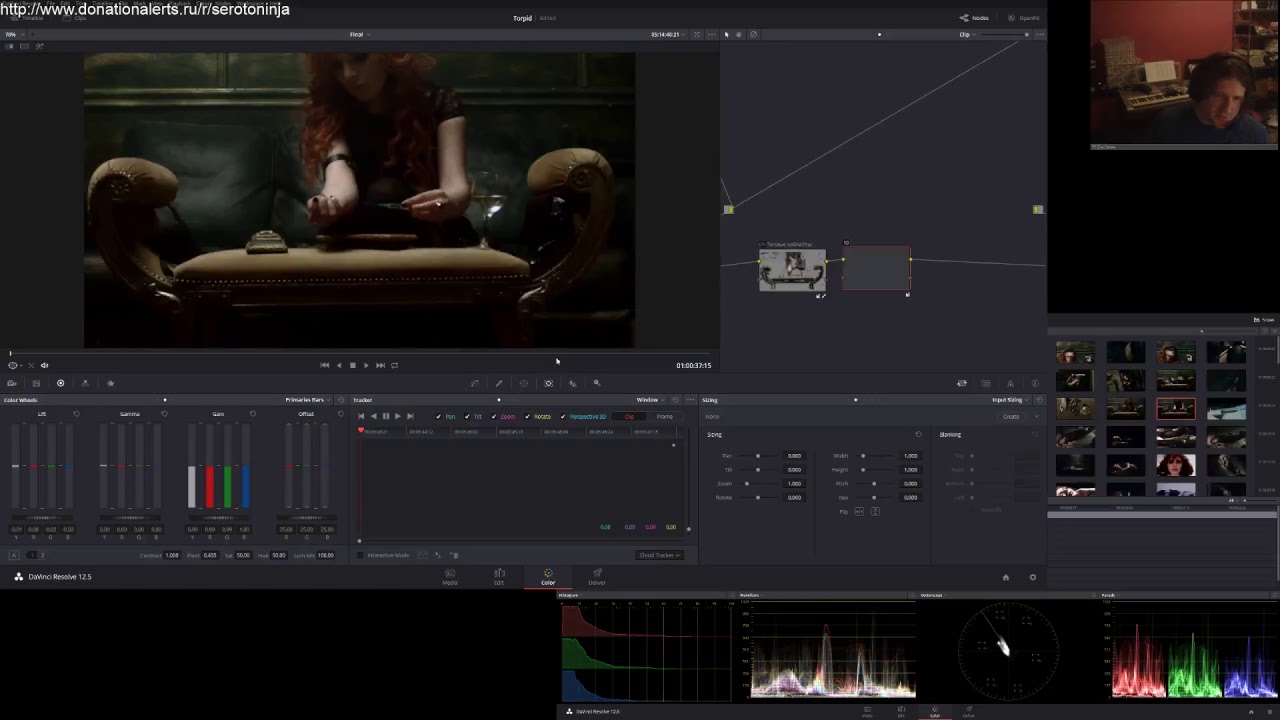
Task: Click the Zoom slider handle in Sizing
Action: (746, 483)
